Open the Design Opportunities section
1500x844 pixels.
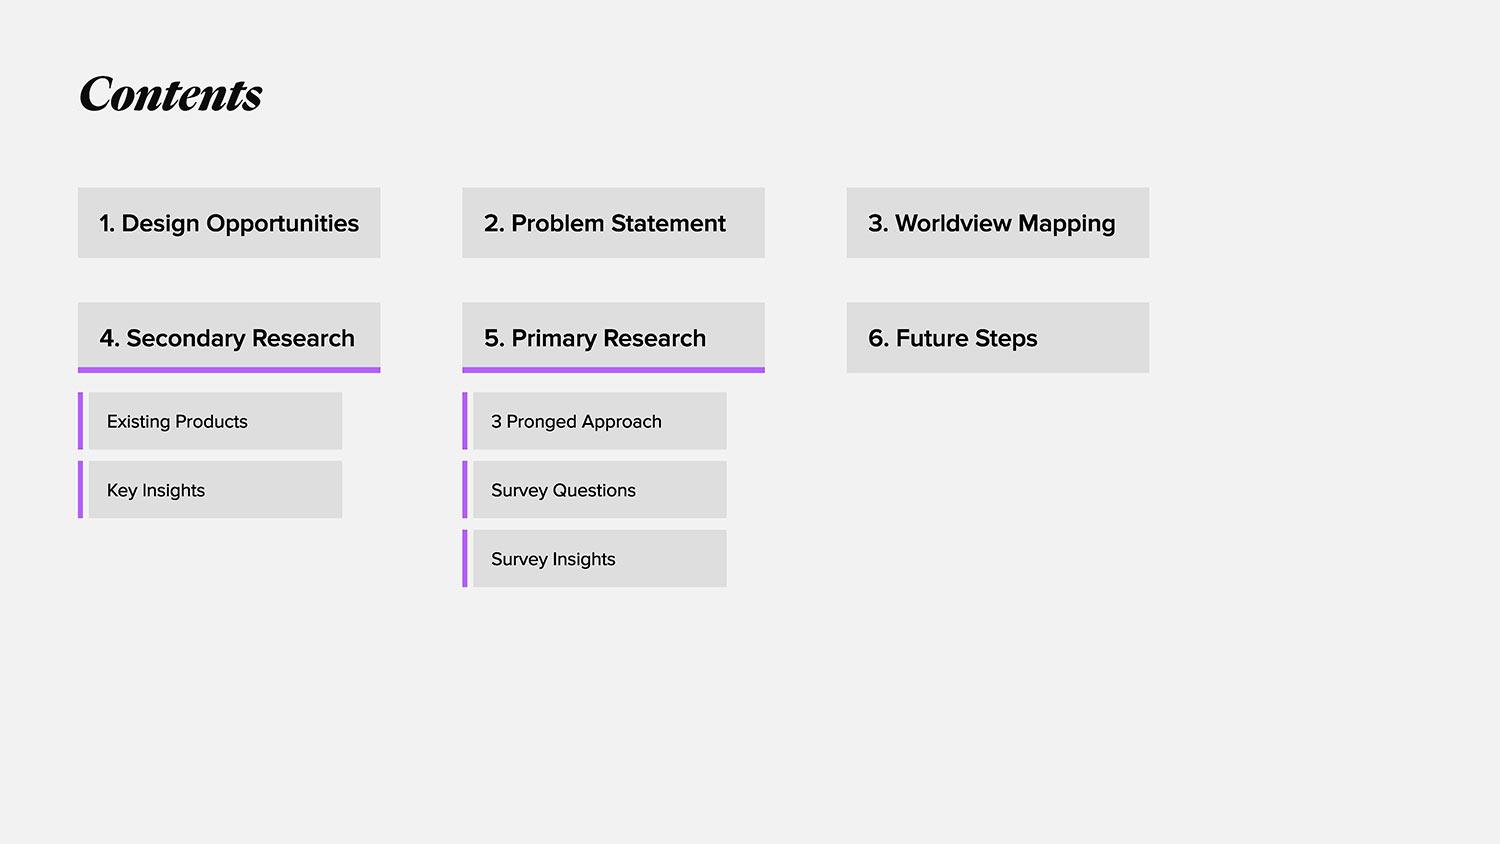[x=229, y=223]
